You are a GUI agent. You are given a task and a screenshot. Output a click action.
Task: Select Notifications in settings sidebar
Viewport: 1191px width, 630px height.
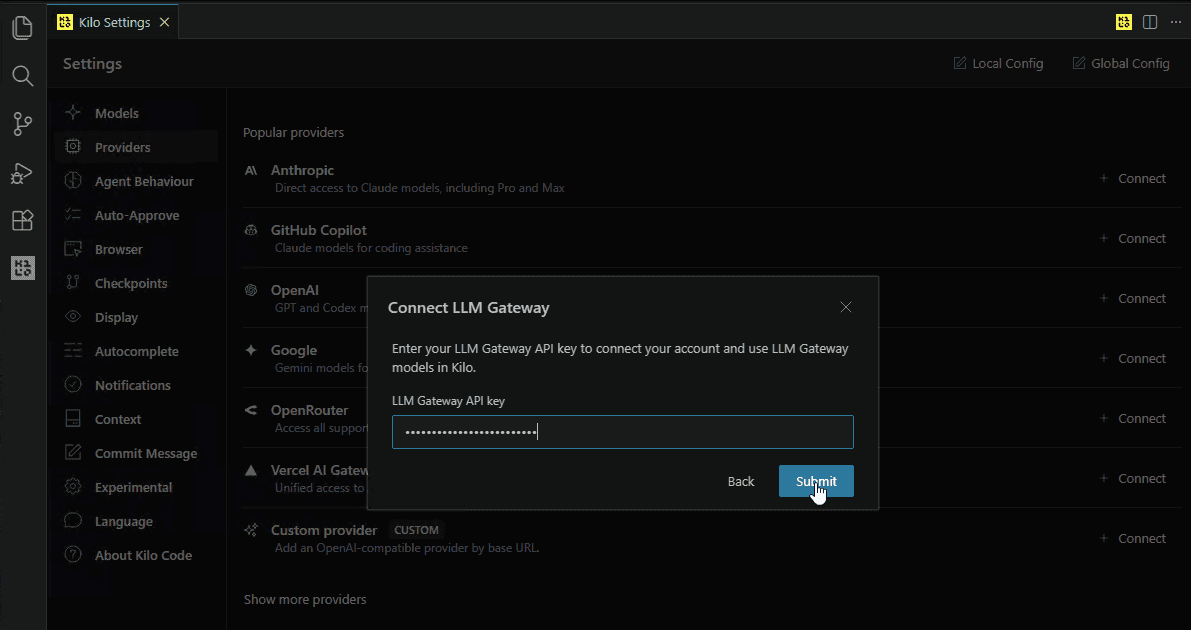point(136,385)
